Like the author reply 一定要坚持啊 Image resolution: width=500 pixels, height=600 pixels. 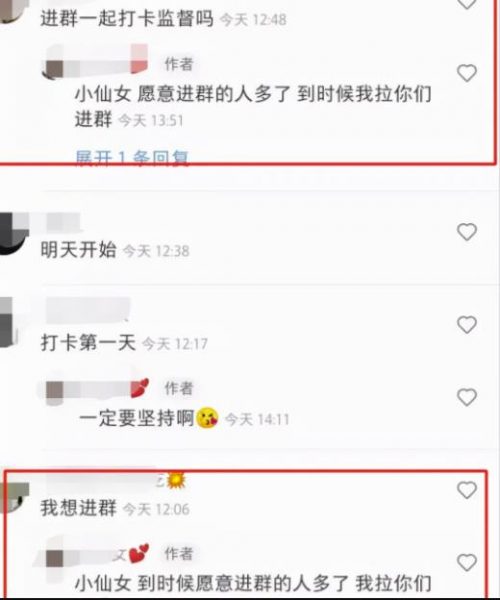(x=467, y=397)
